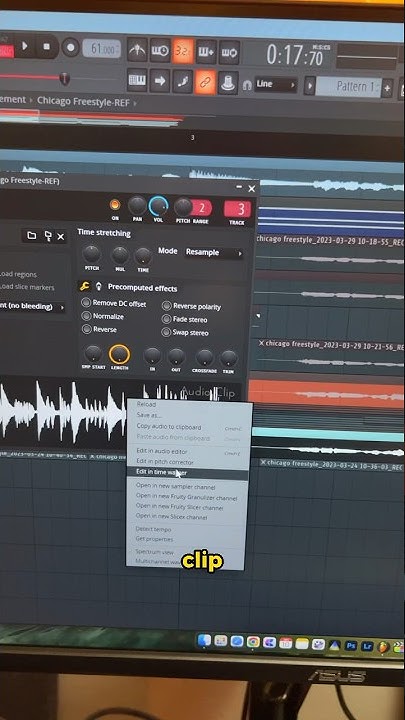Enable the Swap stereo option
The image size is (405, 720).
(185, 332)
